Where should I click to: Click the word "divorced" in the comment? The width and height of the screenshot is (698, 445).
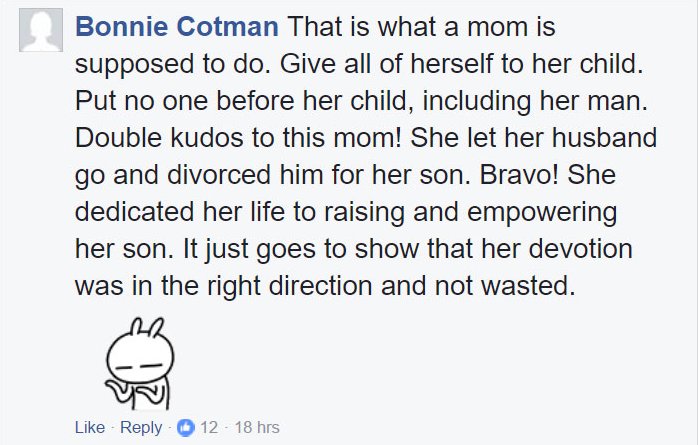(x=219, y=174)
